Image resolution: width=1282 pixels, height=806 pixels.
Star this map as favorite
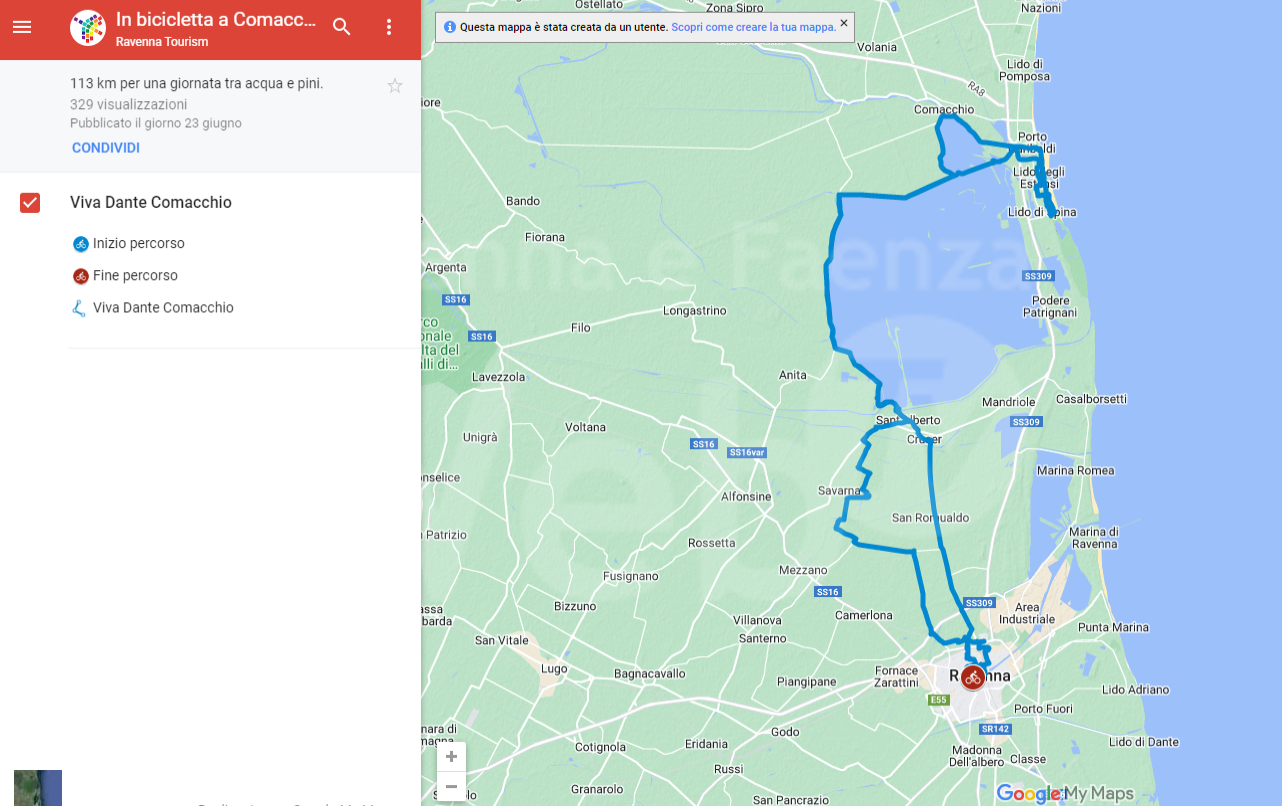click(395, 86)
